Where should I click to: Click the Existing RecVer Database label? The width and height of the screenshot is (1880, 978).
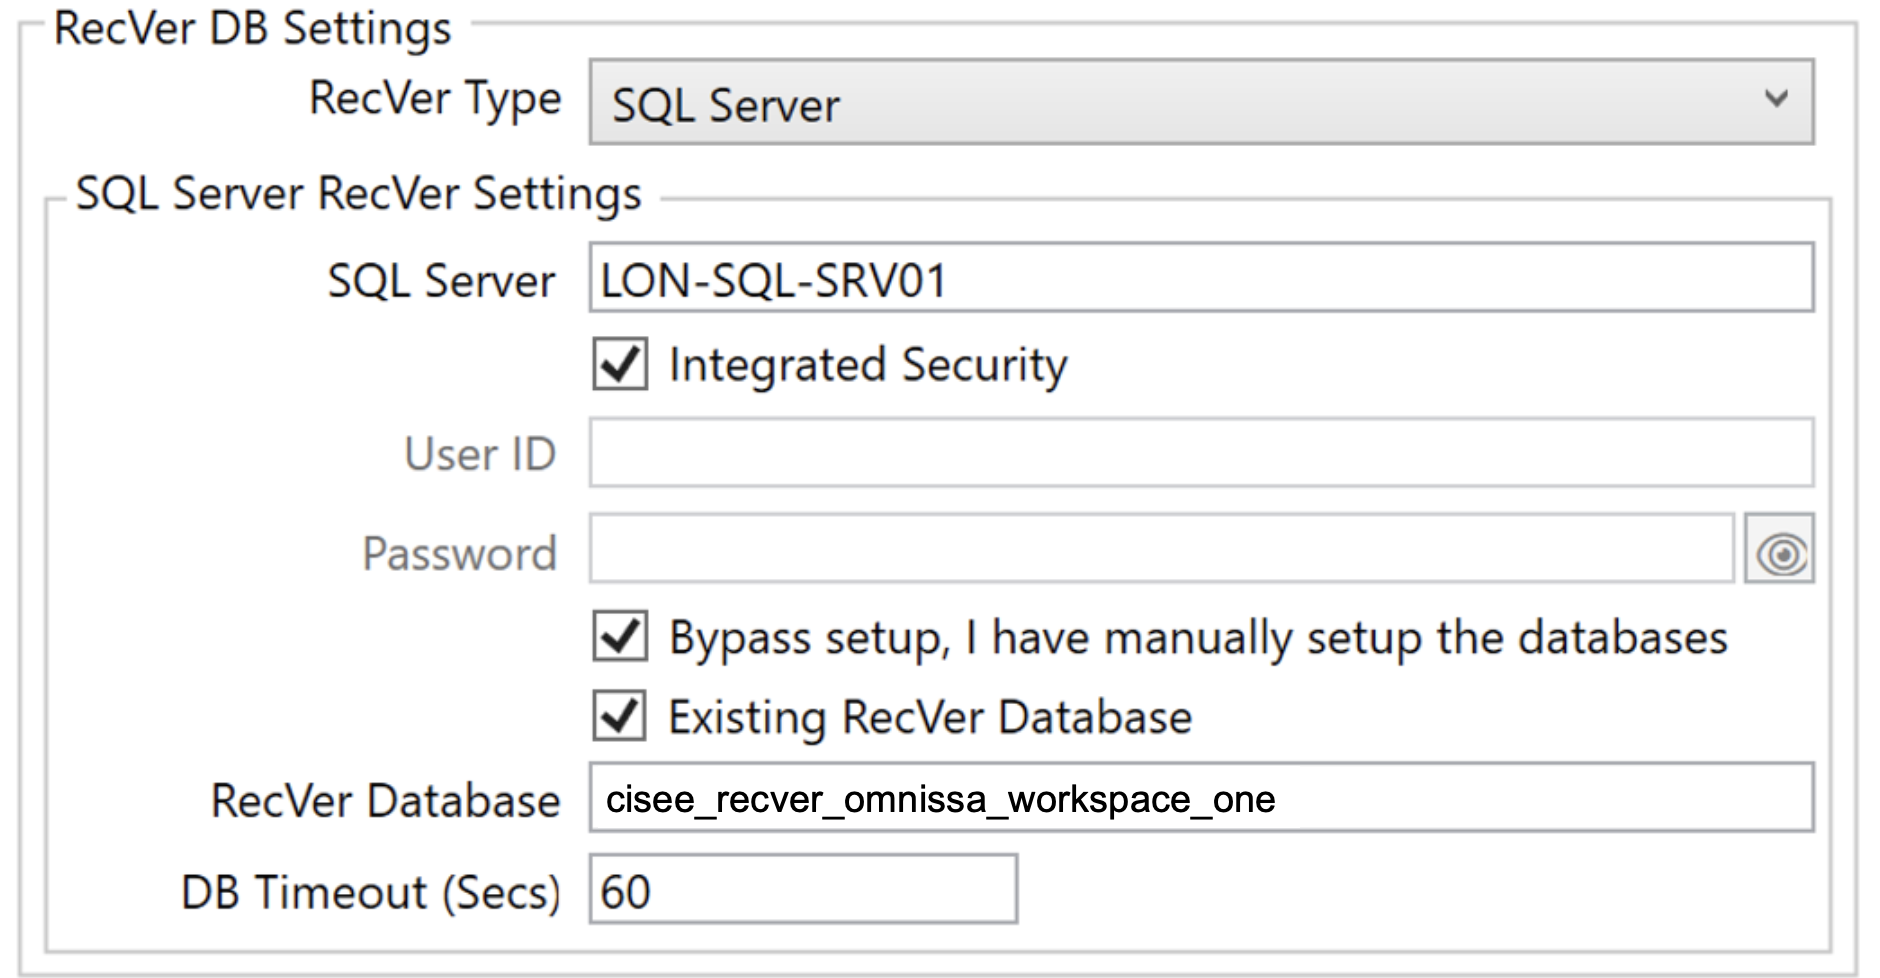pyautogui.click(x=930, y=718)
